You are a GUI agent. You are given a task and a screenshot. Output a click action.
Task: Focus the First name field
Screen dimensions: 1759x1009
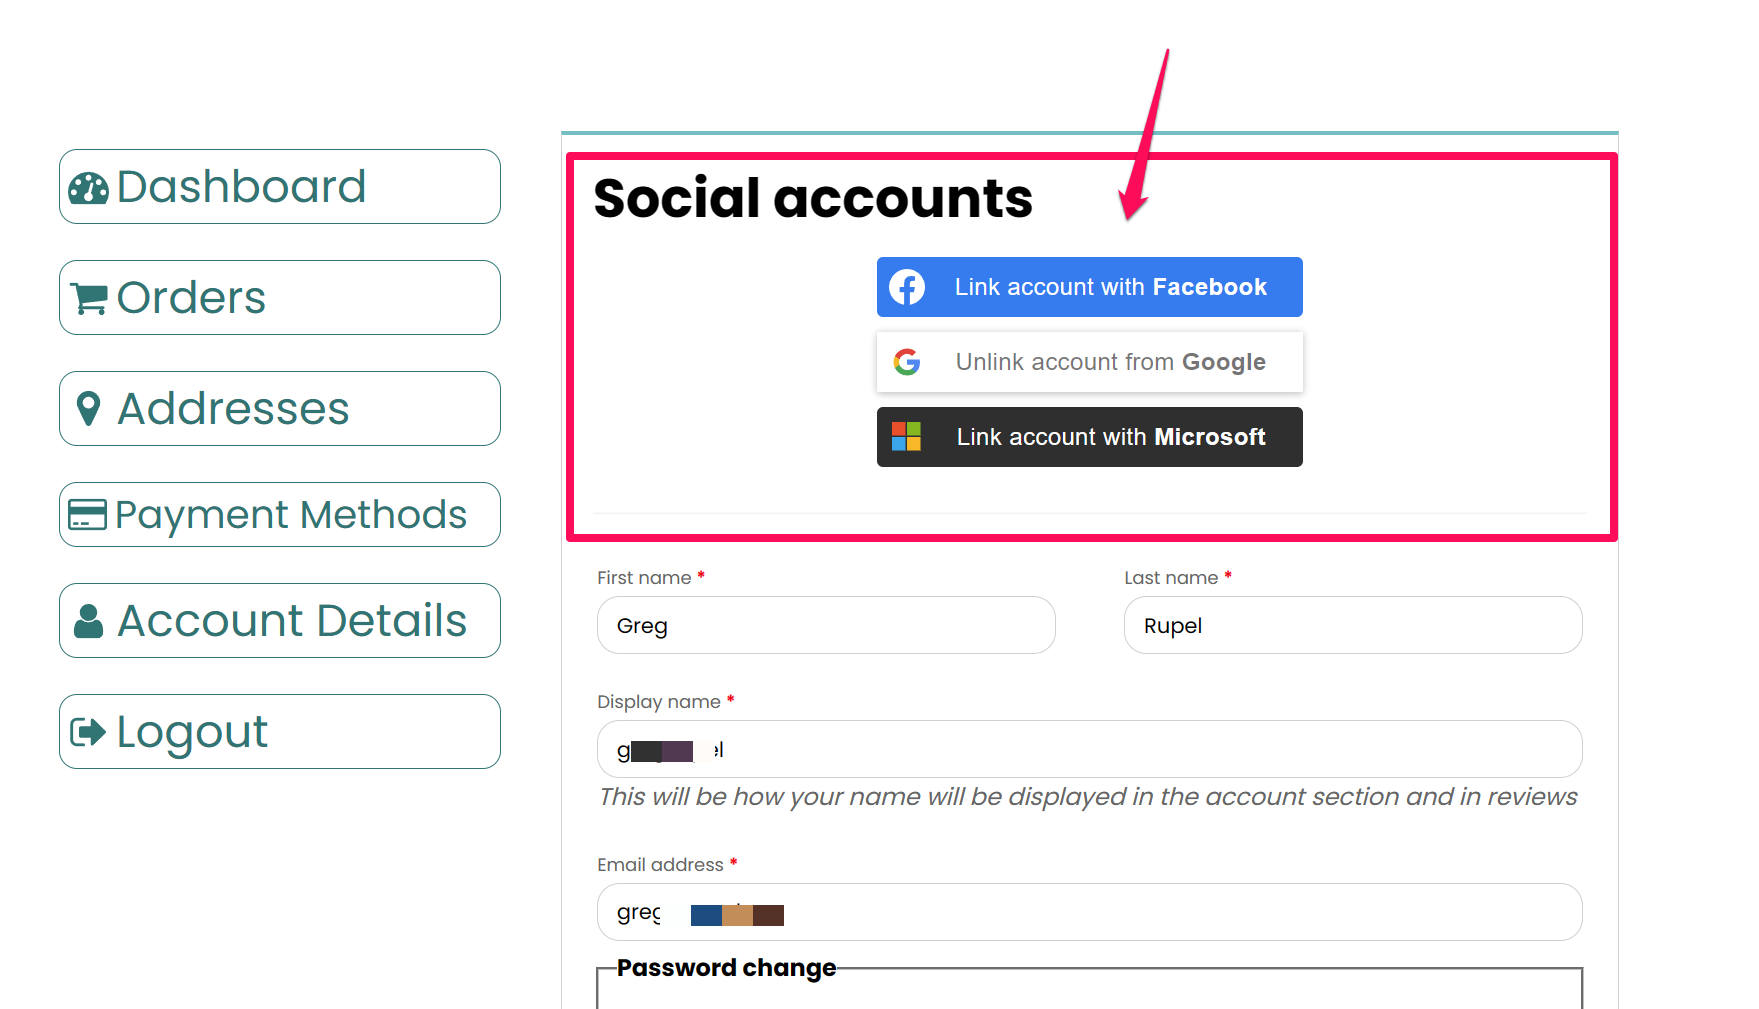click(x=826, y=625)
